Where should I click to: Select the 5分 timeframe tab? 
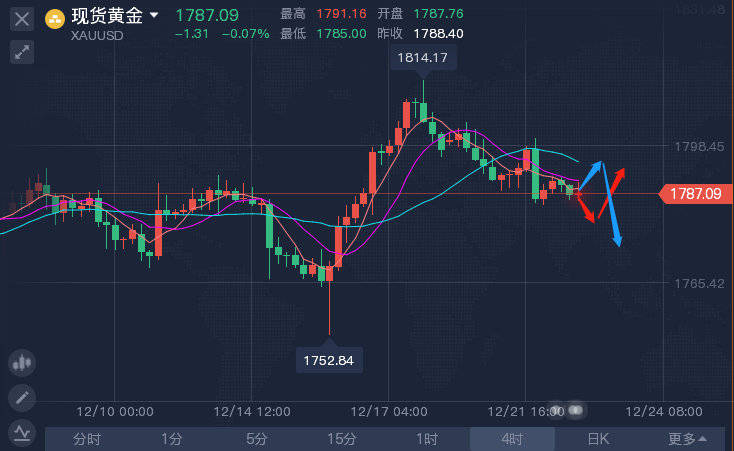click(x=257, y=439)
